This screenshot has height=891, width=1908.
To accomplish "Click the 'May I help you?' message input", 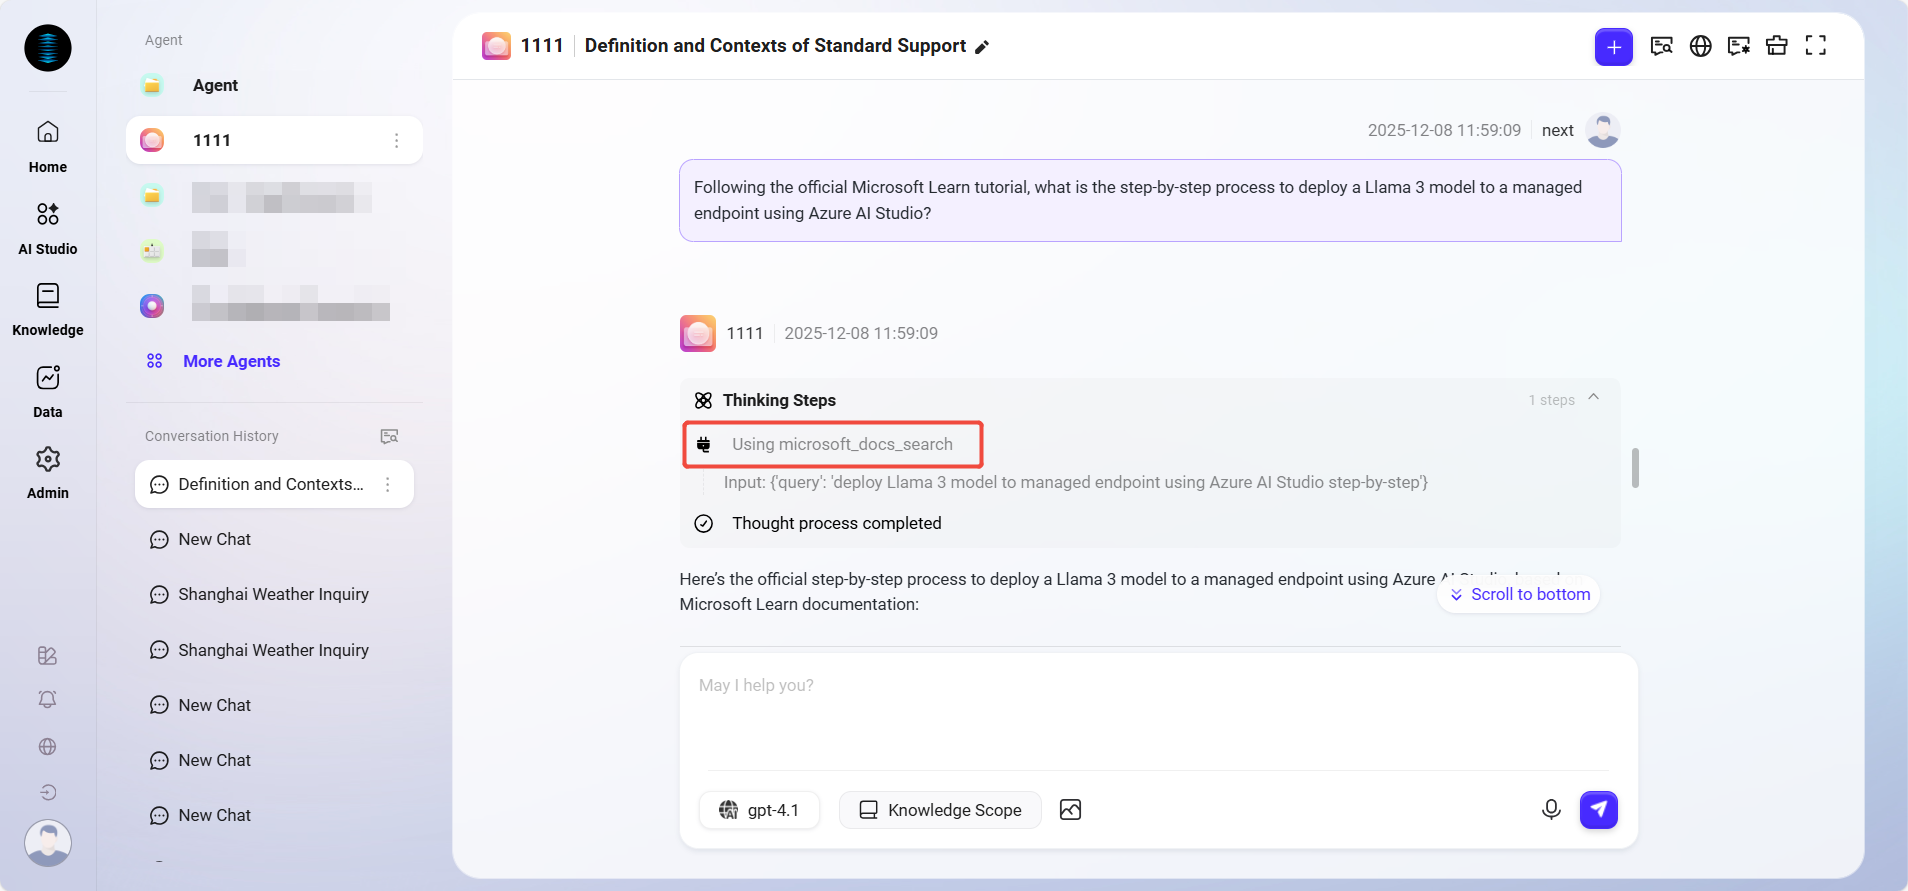I will click(x=1158, y=710).
